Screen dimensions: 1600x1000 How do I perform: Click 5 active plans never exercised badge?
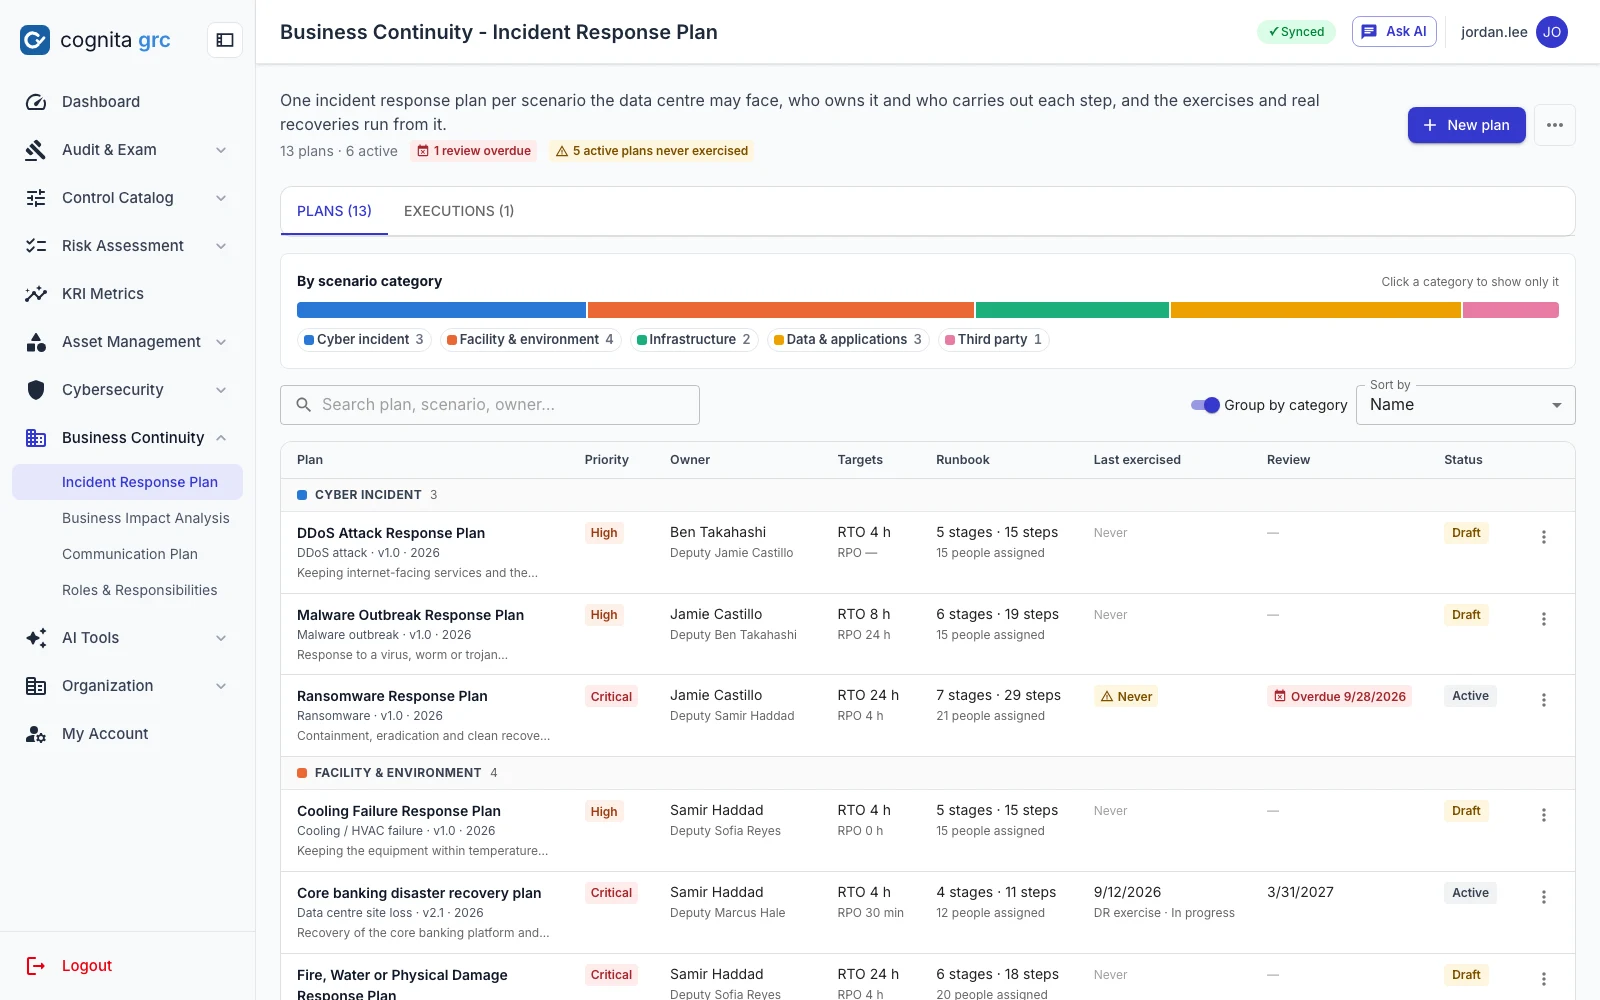[651, 151]
